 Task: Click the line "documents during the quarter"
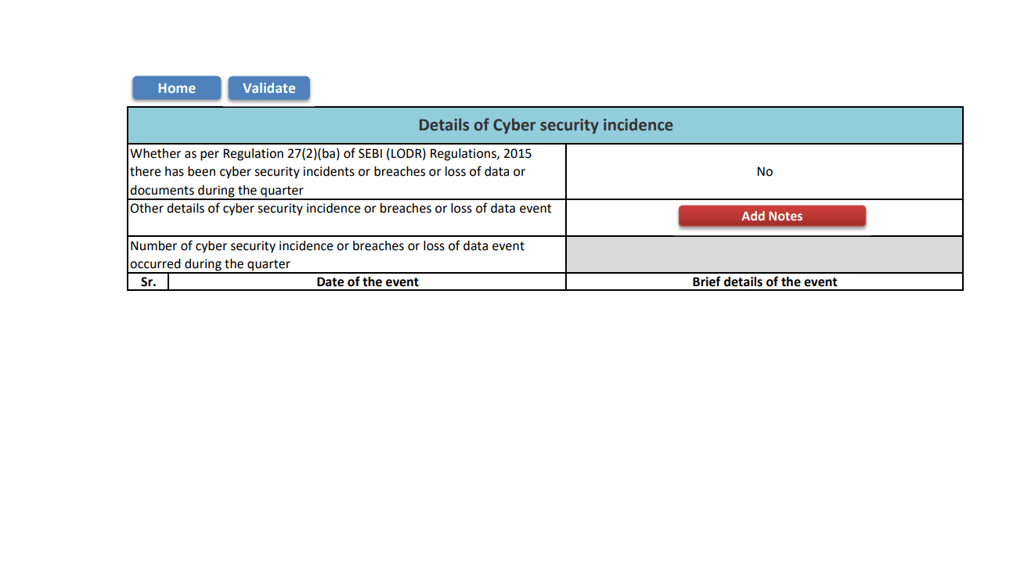point(217,190)
